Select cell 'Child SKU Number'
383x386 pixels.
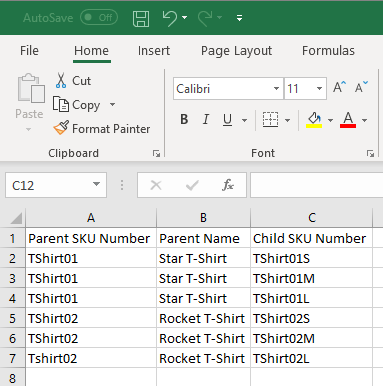(311, 238)
